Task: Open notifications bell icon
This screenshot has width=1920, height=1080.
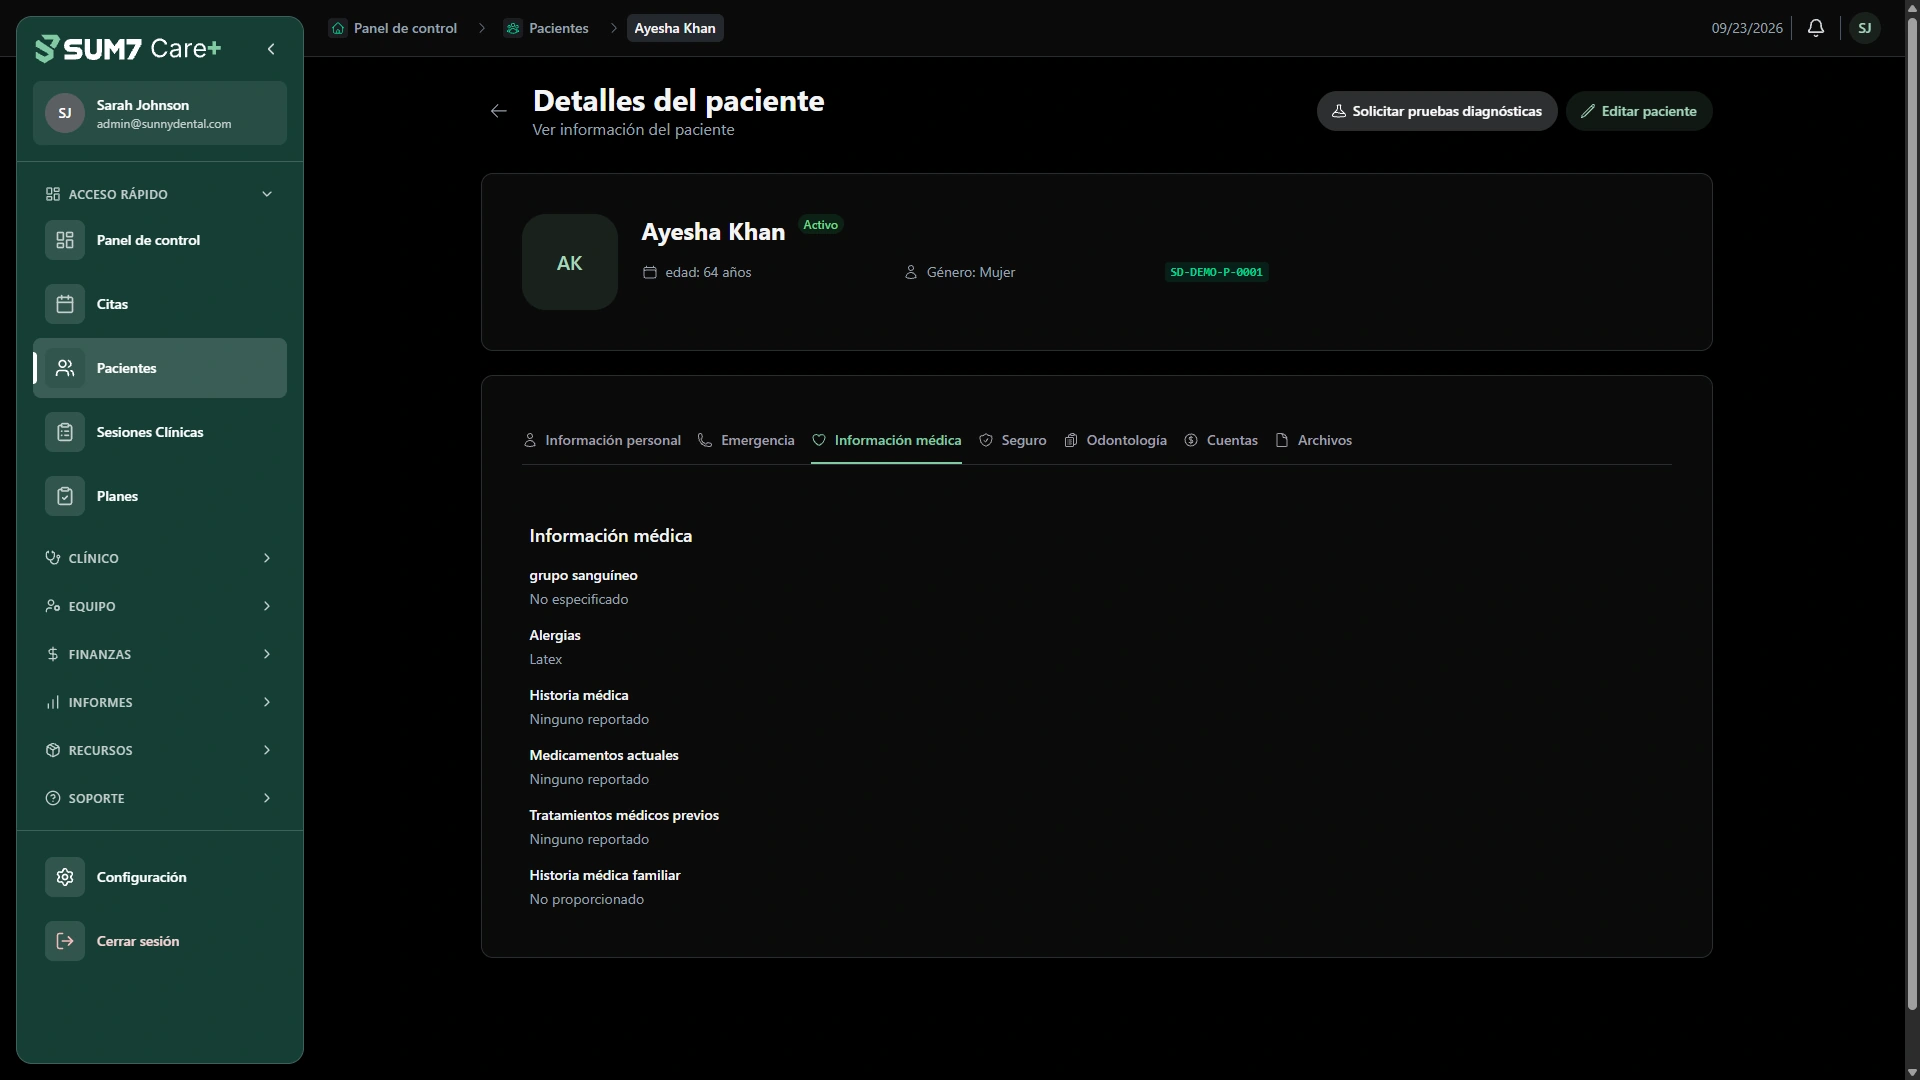Action: [x=1816, y=28]
